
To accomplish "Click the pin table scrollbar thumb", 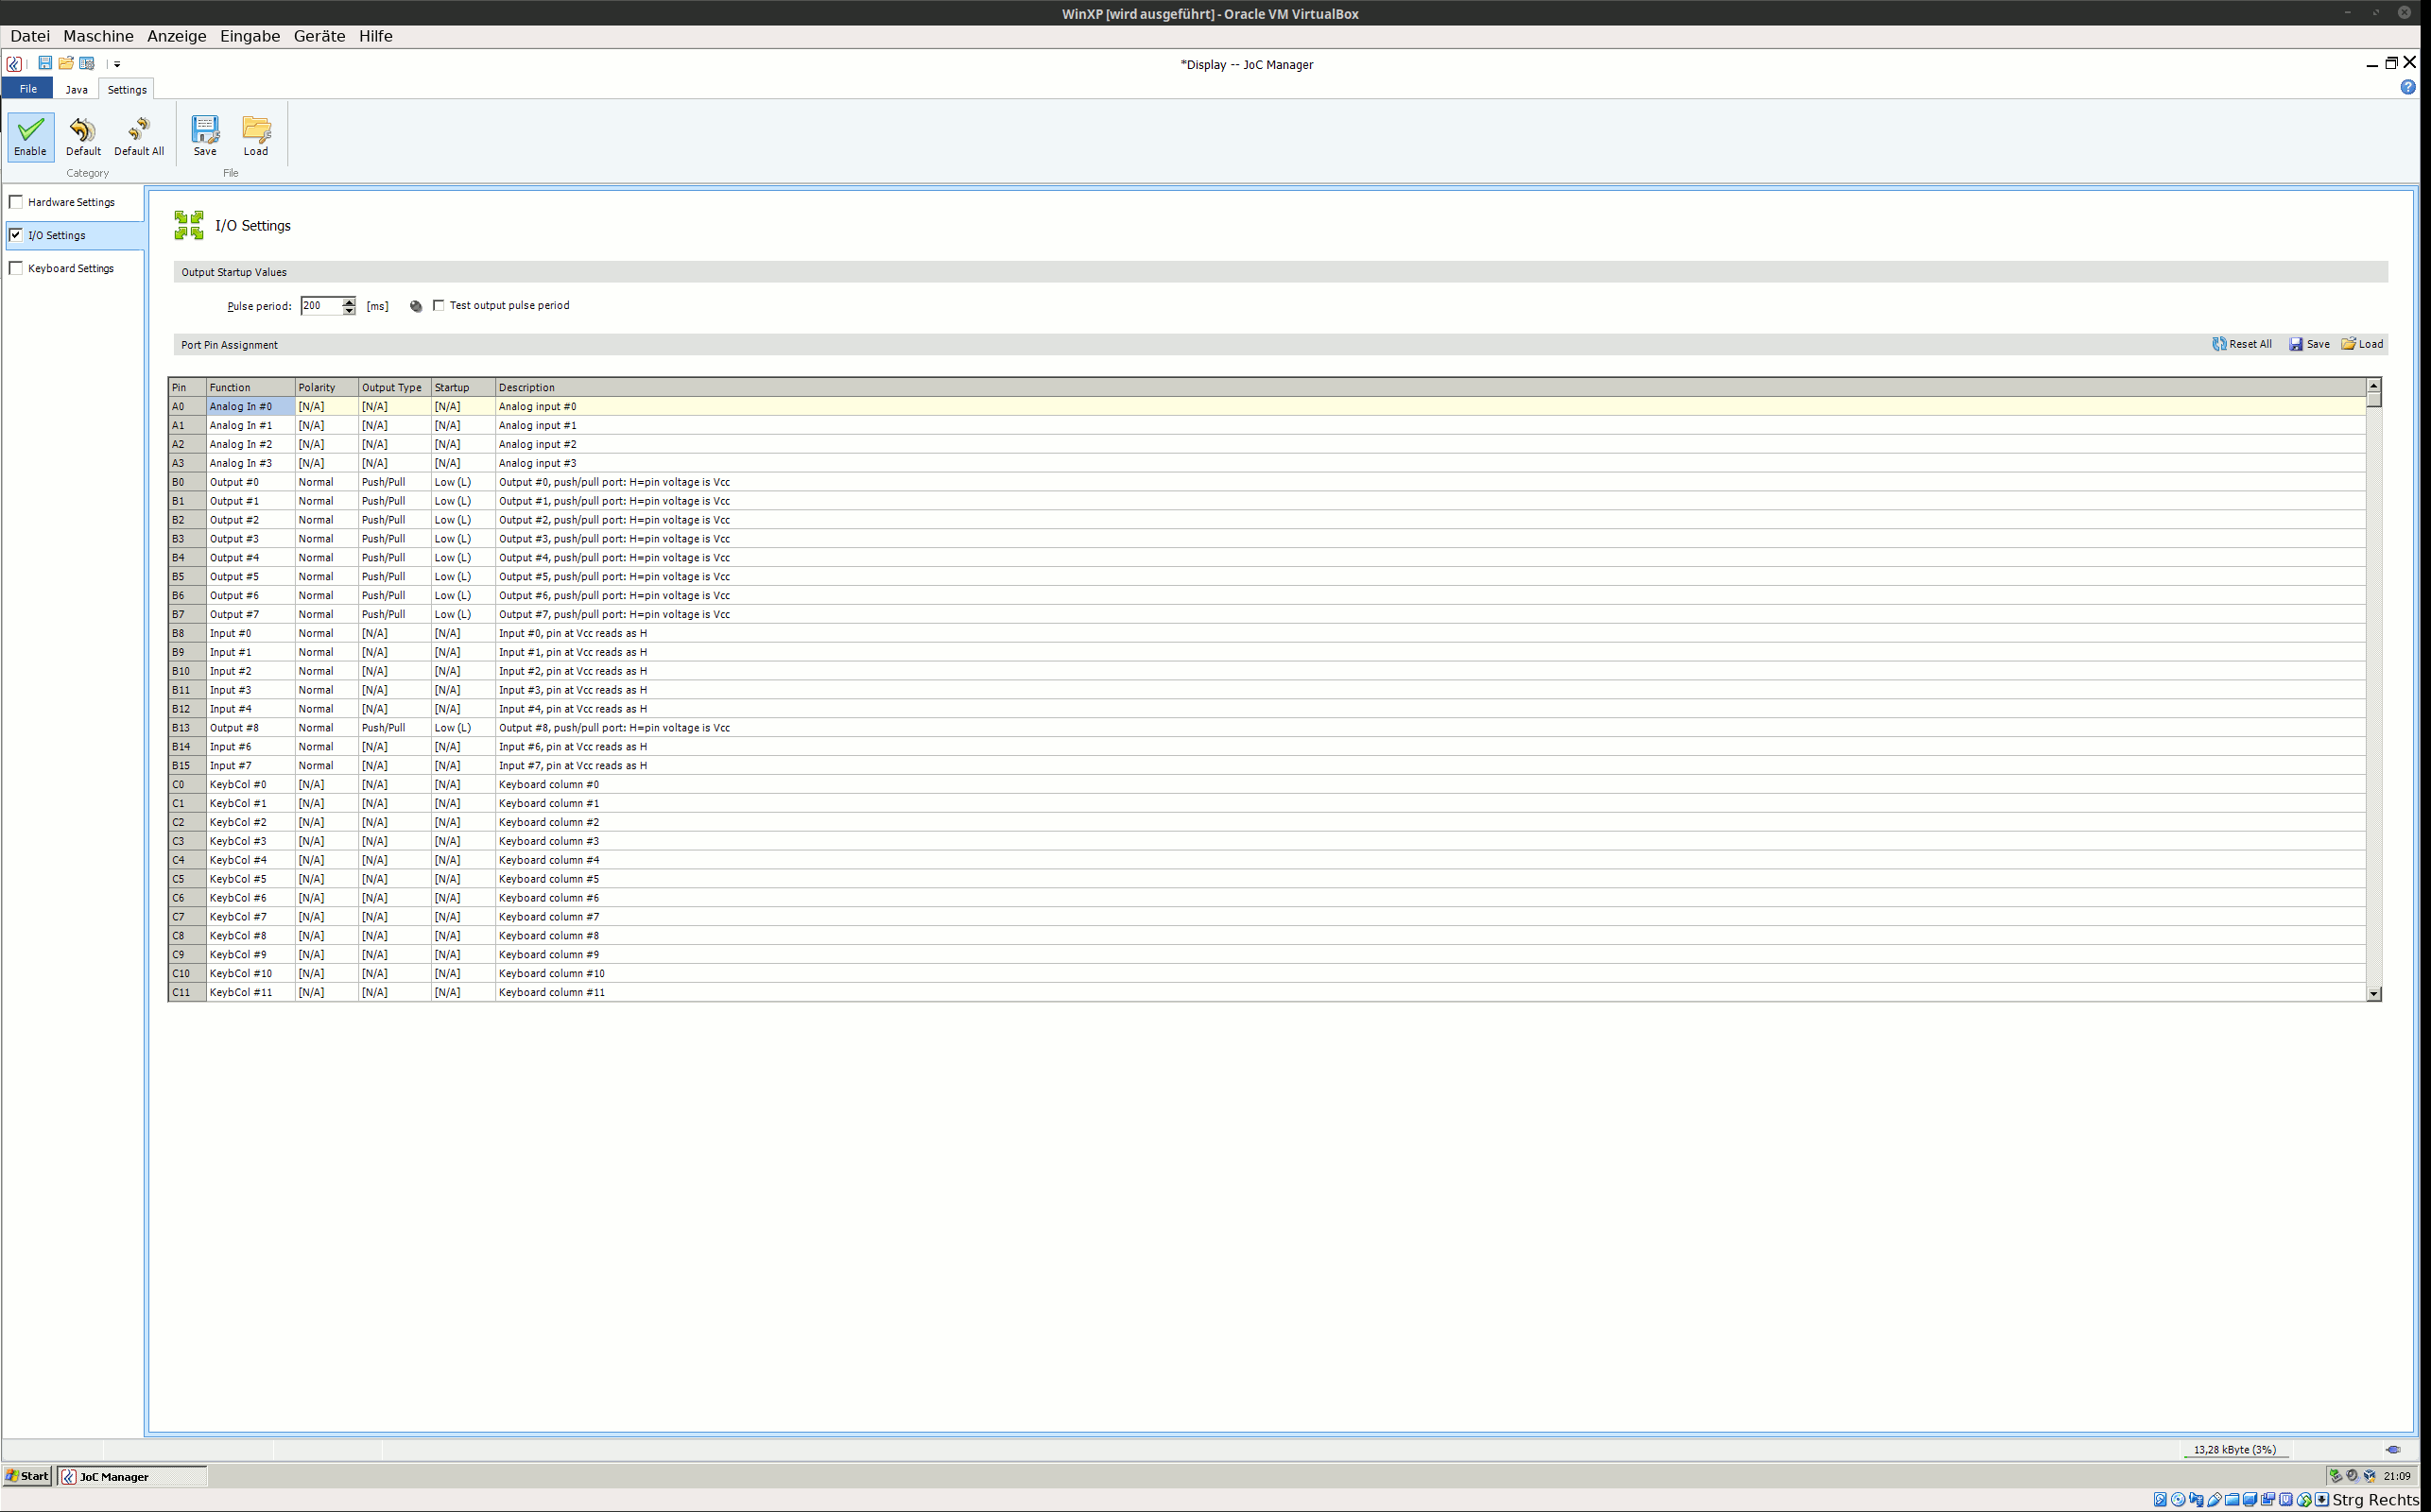I will tap(2374, 400).
